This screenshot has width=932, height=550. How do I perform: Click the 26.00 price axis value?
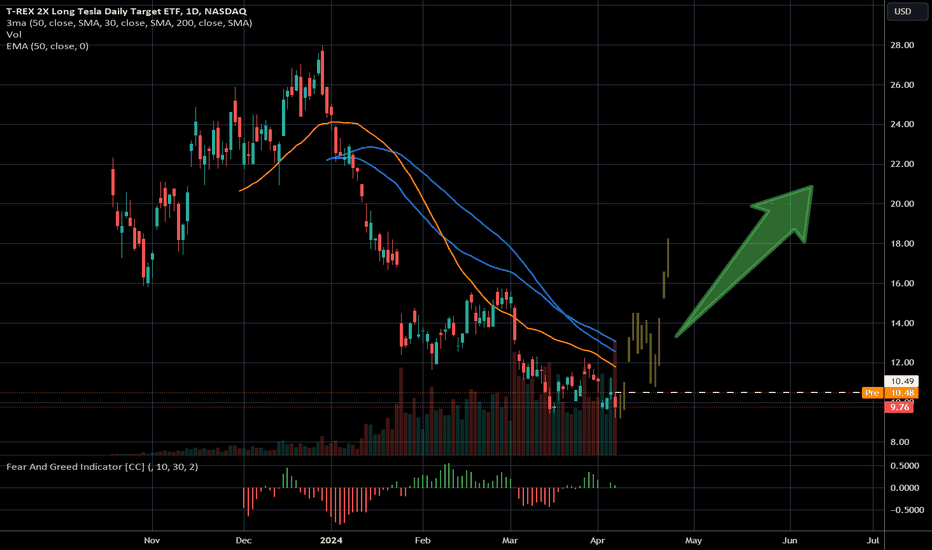tap(902, 85)
